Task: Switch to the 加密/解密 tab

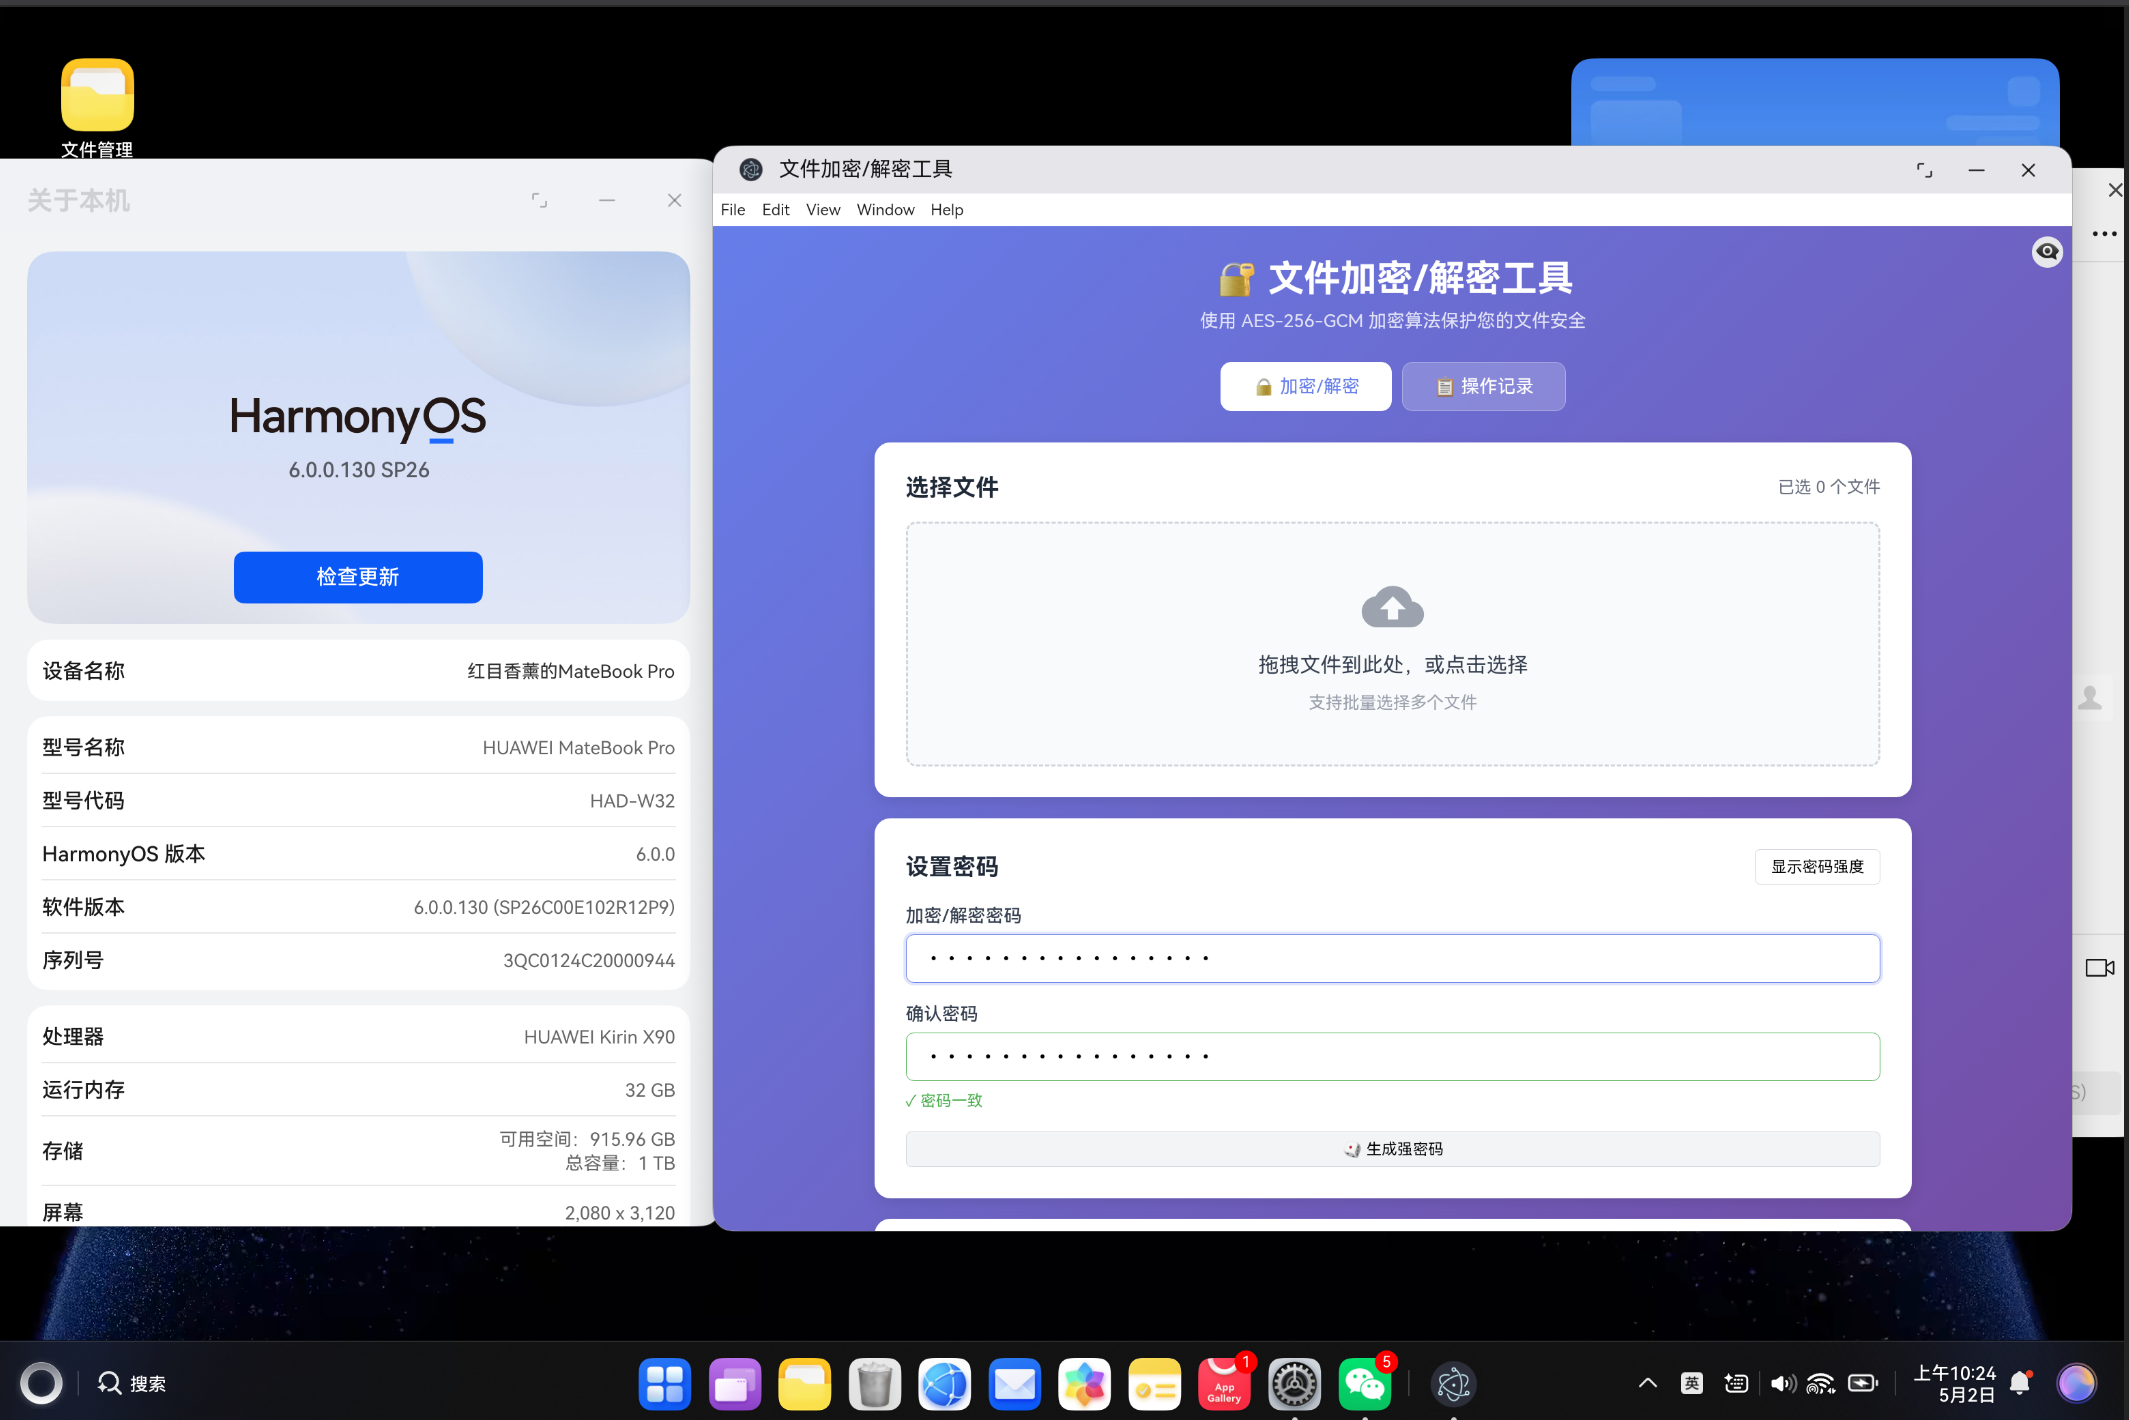Action: pyautogui.click(x=1306, y=386)
